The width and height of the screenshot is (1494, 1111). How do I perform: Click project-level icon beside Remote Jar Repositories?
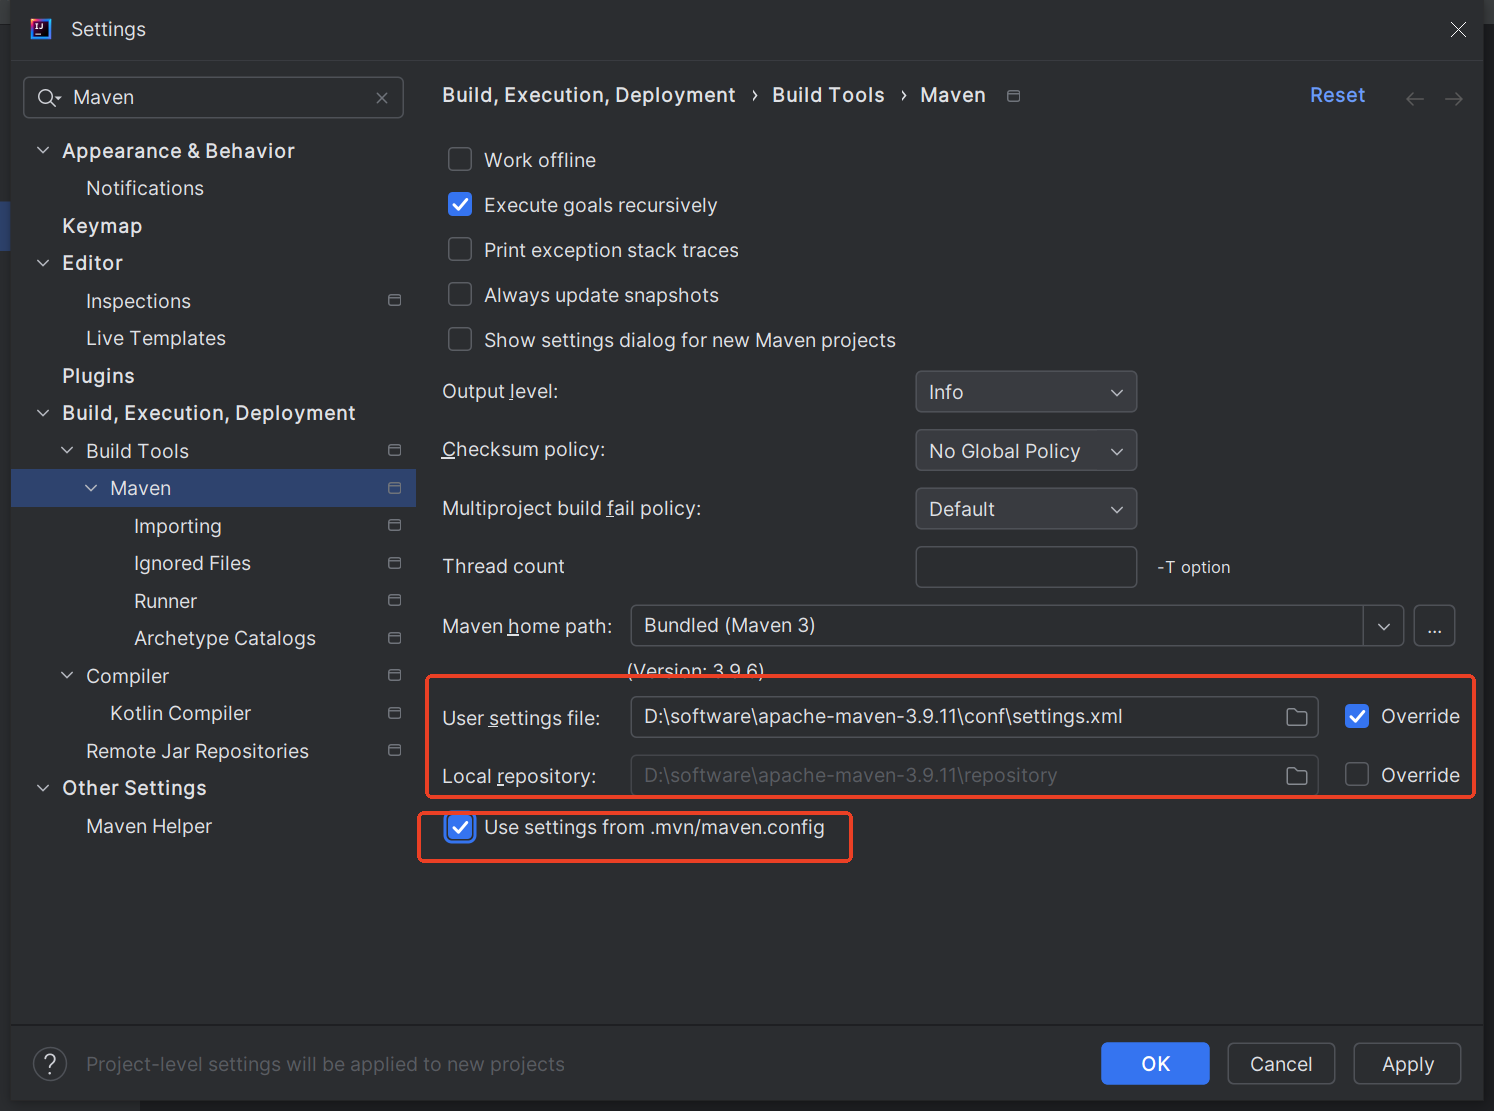(394, 750)
